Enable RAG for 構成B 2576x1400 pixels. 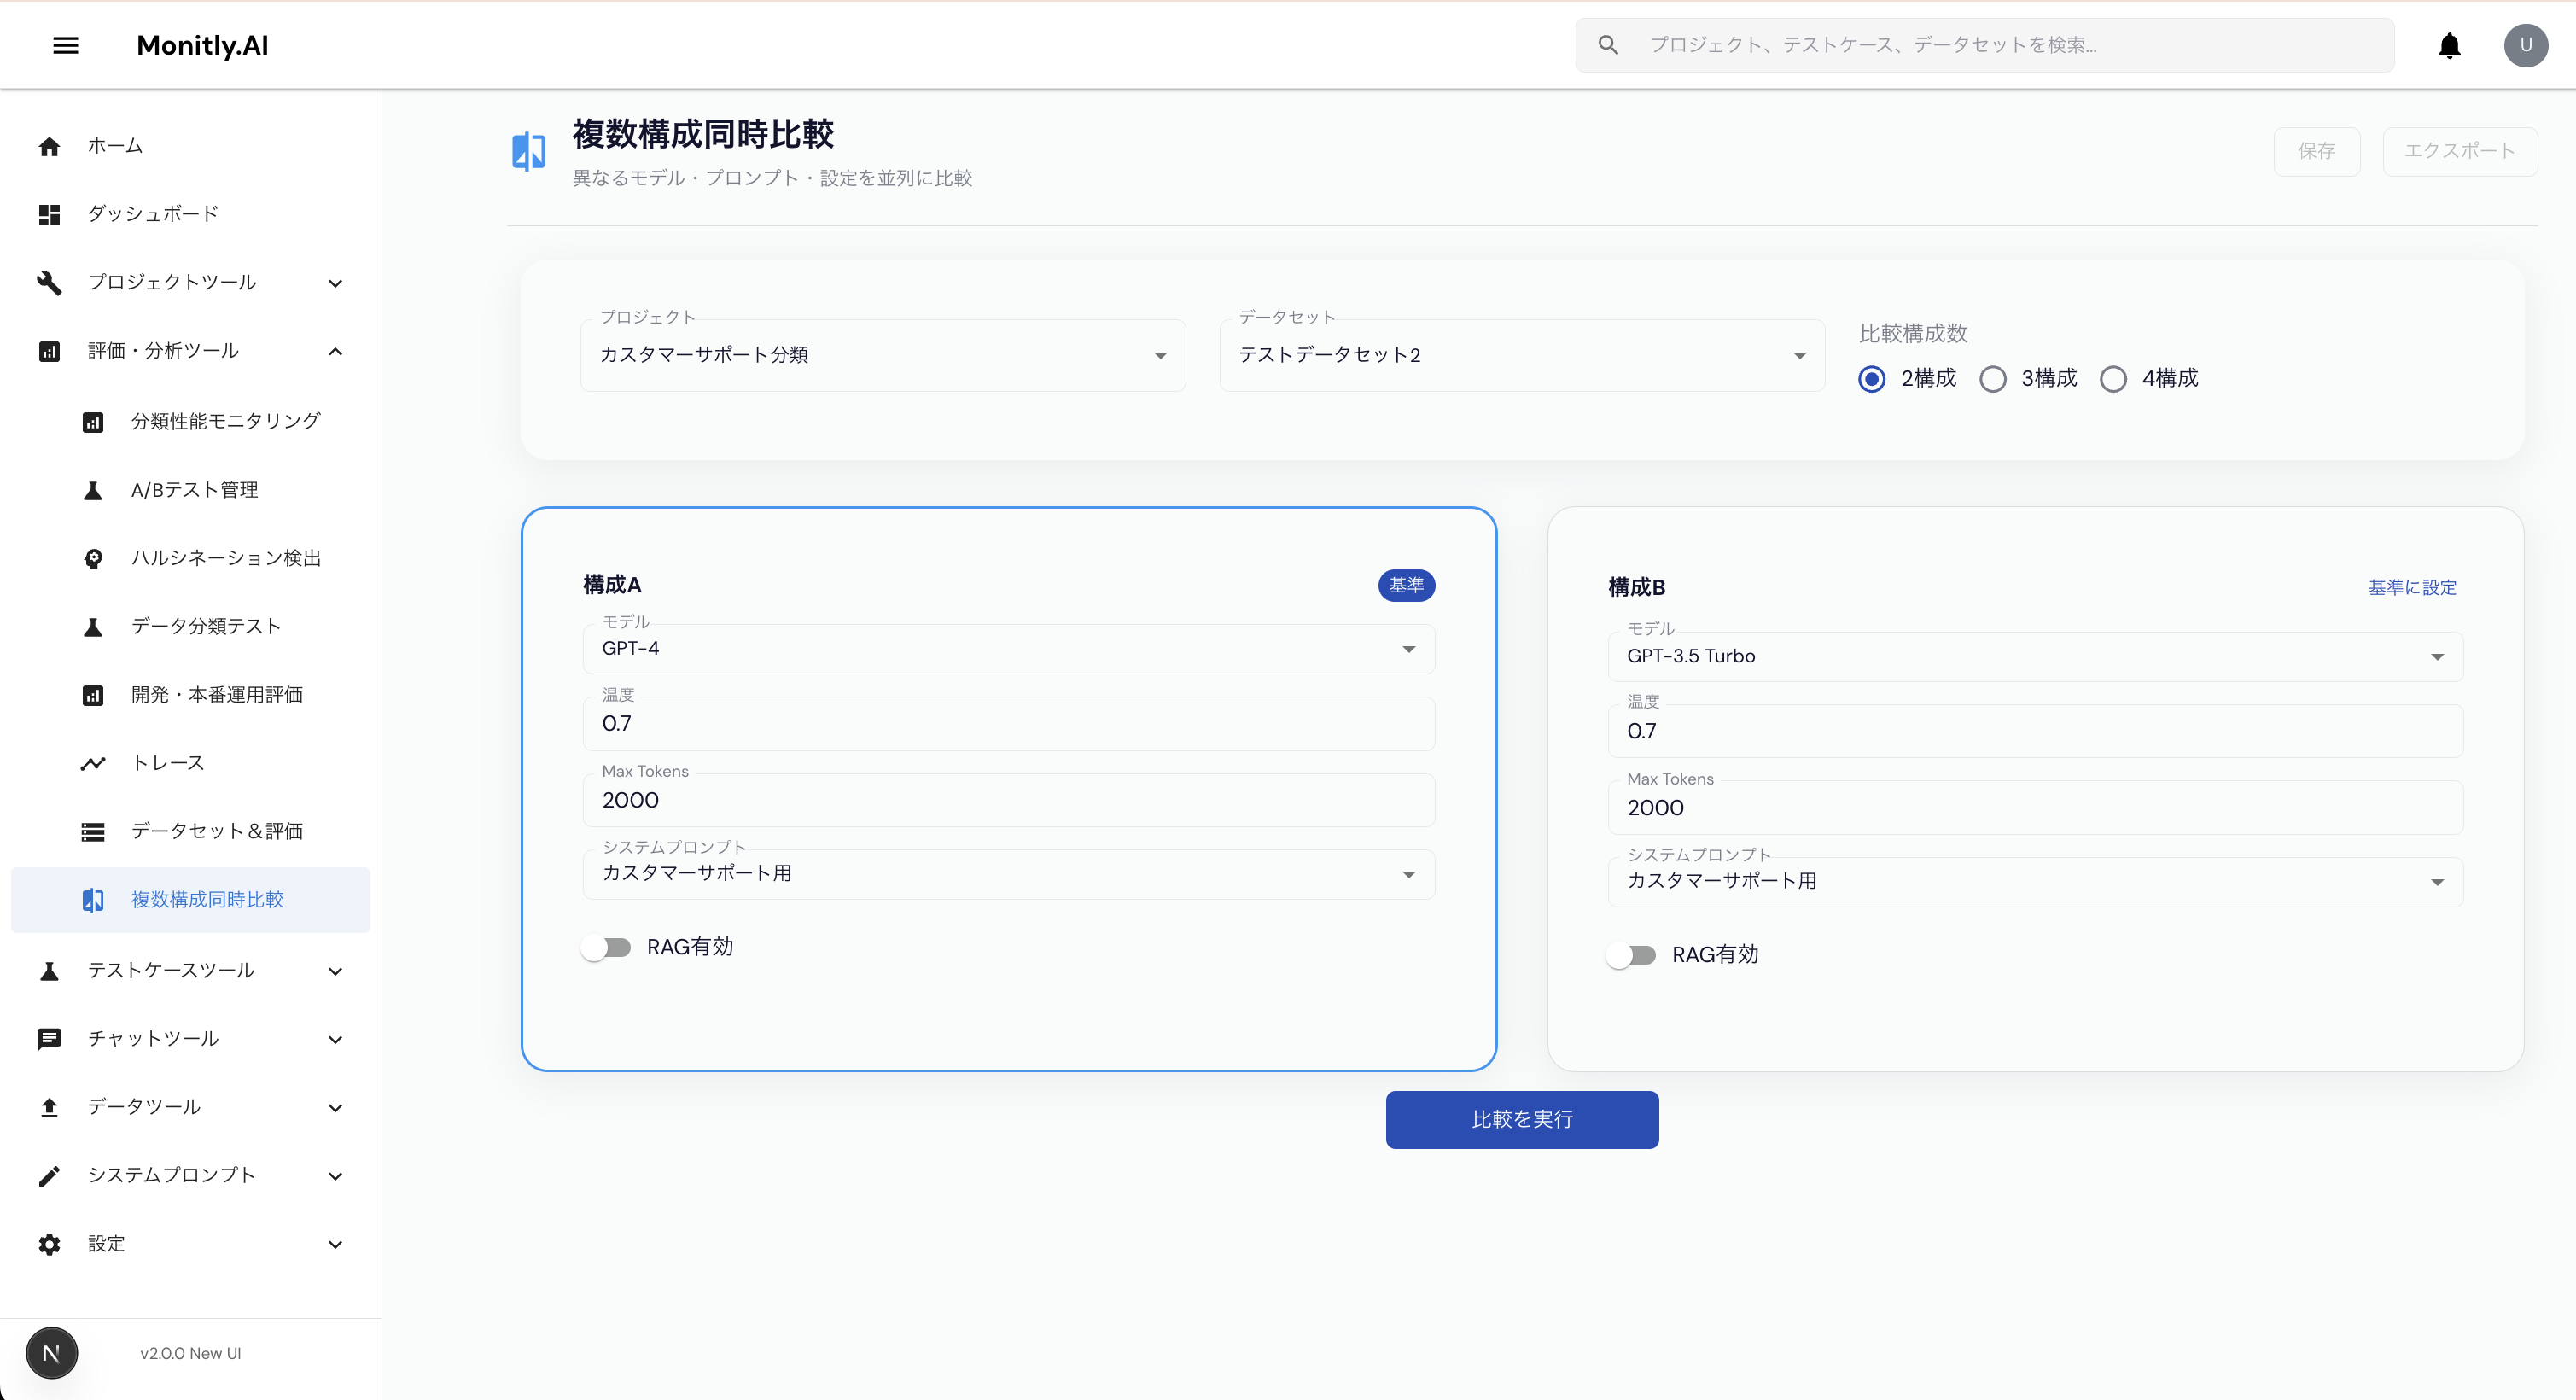coord(1631,954)
